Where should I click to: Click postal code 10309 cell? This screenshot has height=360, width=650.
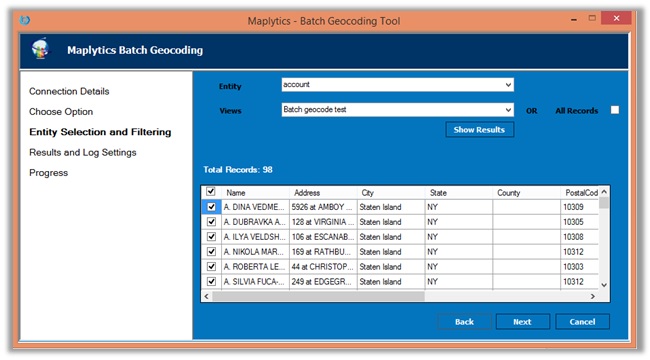pyautogui.click(x=580, y=207)
